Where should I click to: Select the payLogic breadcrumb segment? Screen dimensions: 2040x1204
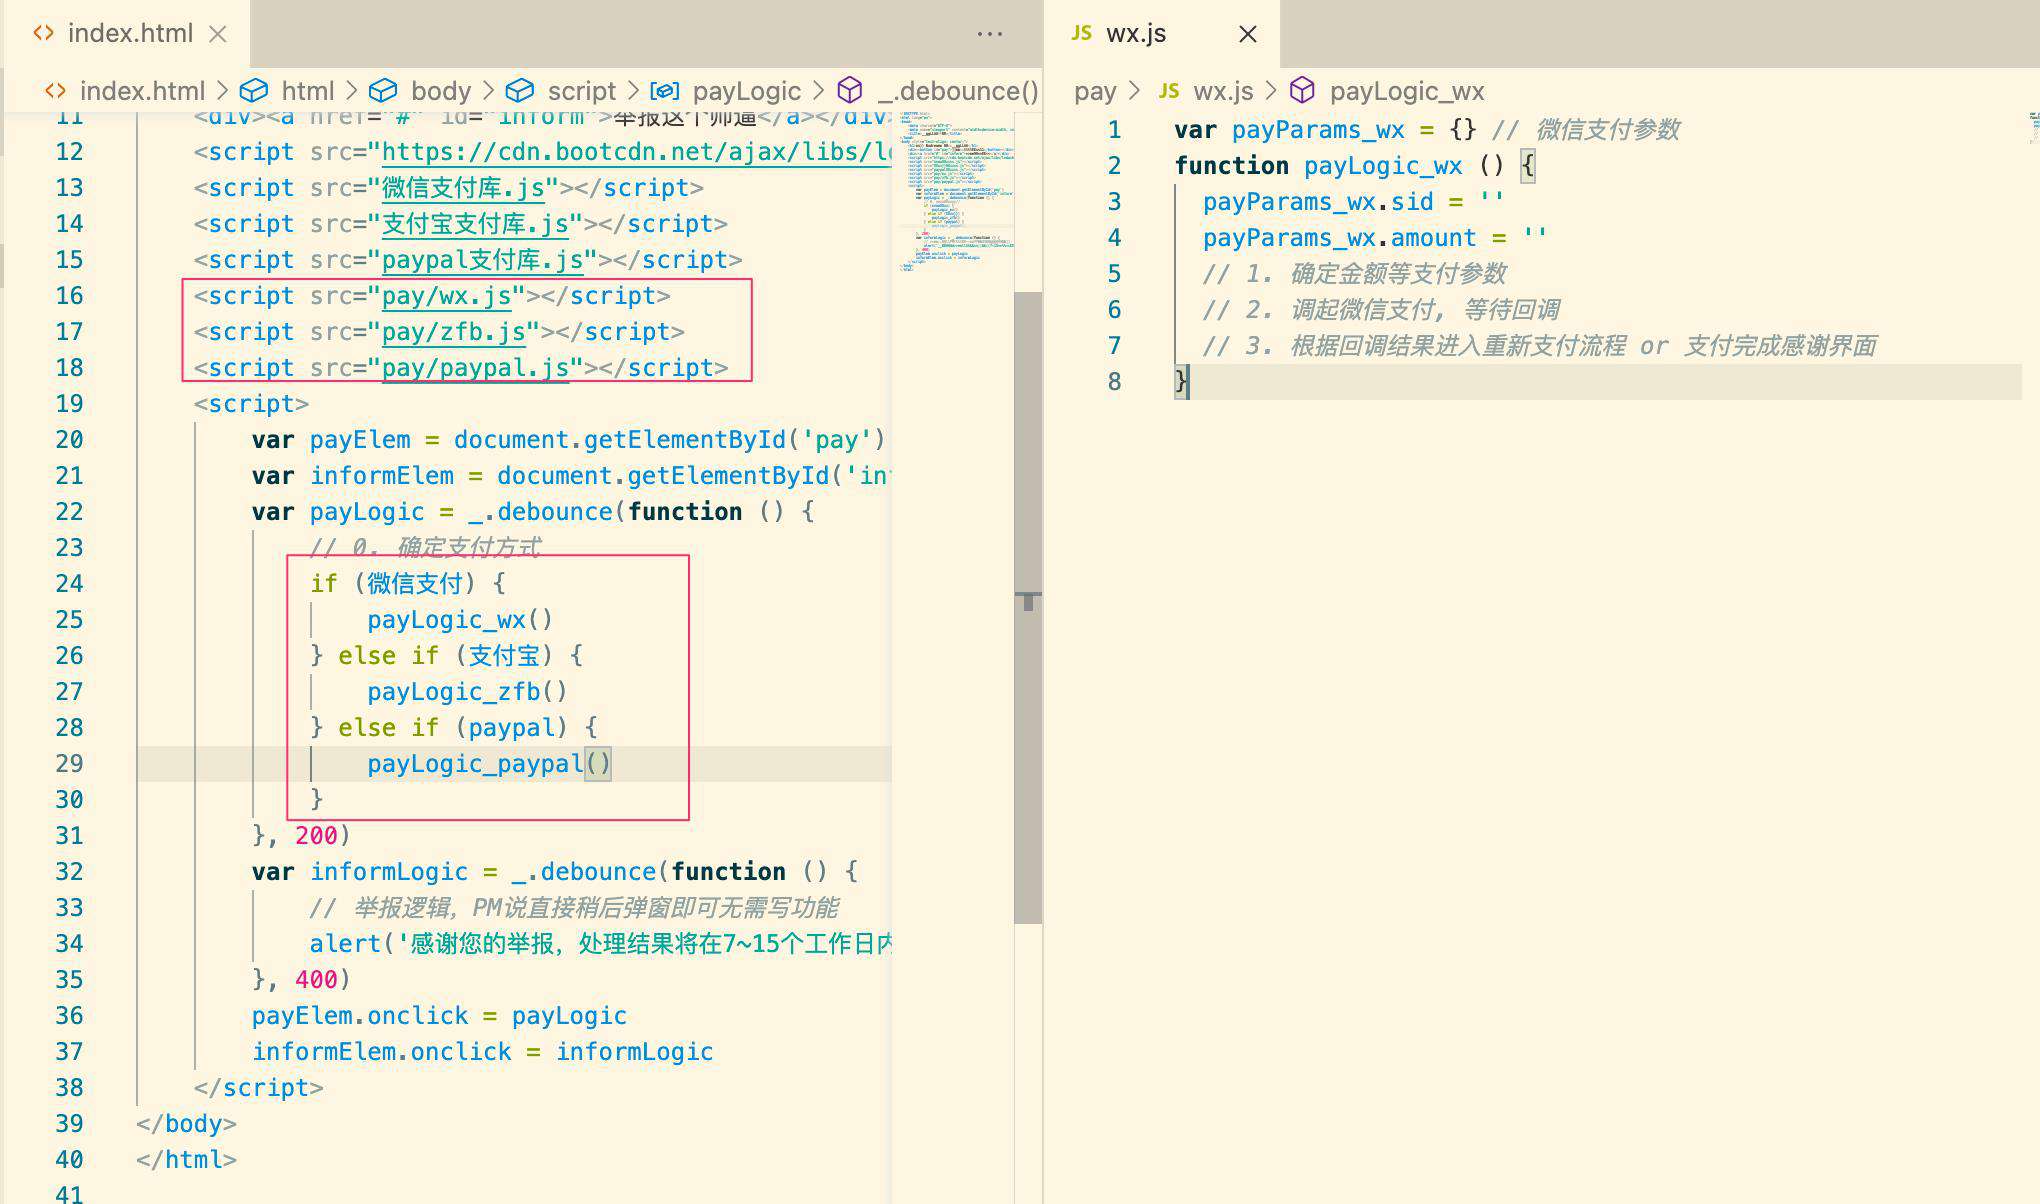747,91
